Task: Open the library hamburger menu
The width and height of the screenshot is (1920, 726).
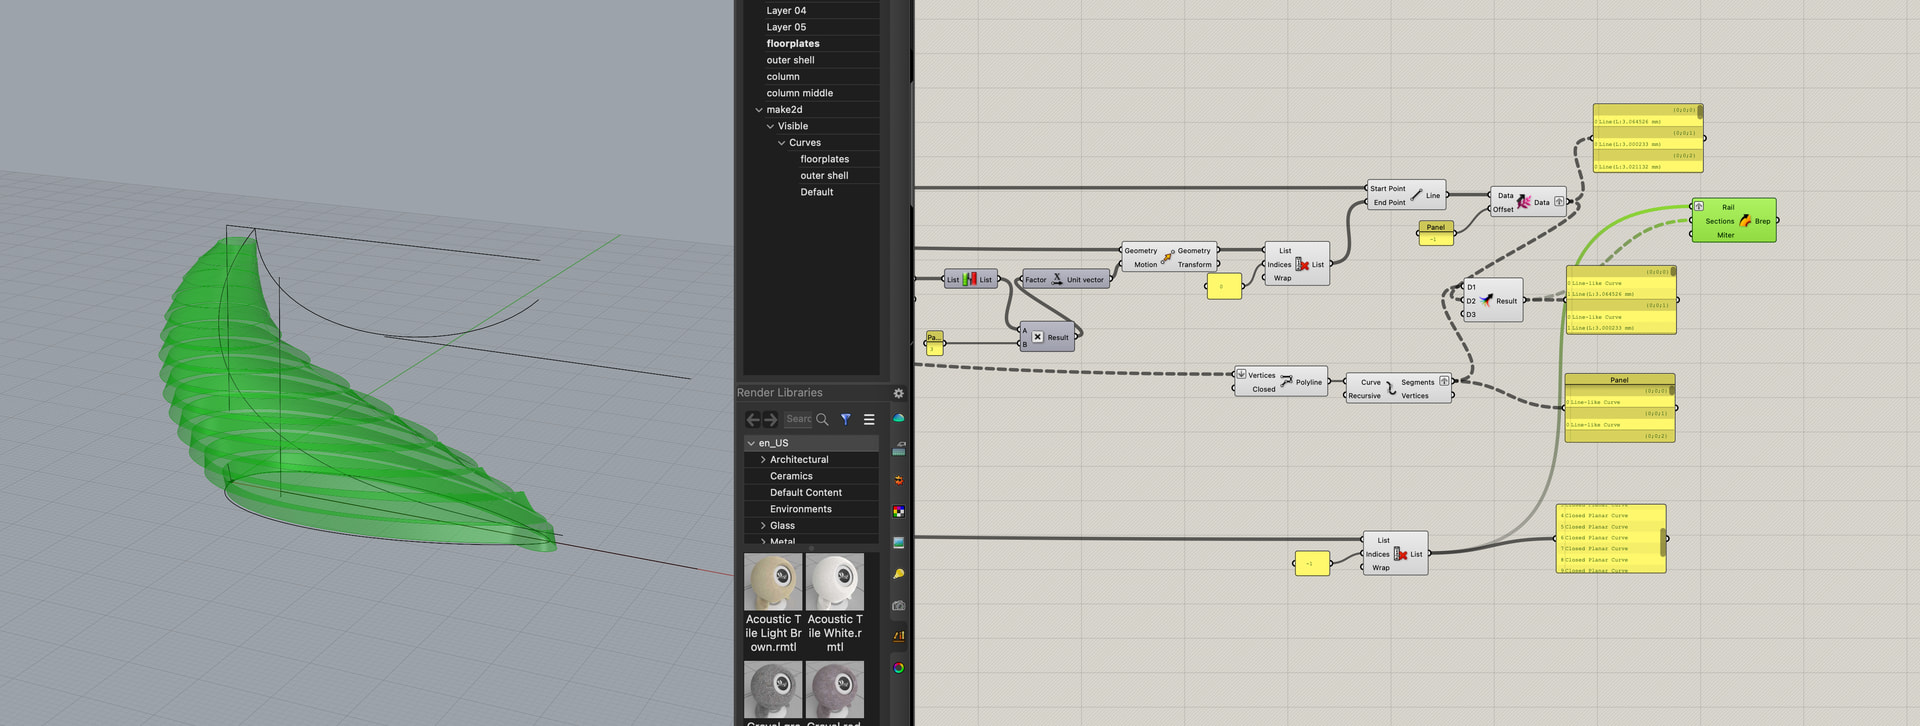Action: [869, 420]
